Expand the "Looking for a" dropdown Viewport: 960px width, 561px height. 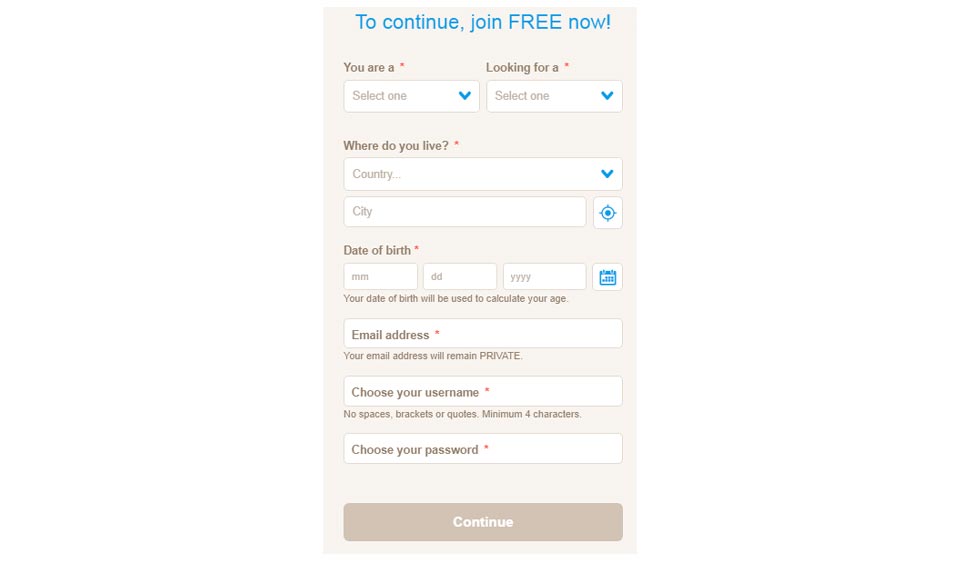(x=554, y=96)
